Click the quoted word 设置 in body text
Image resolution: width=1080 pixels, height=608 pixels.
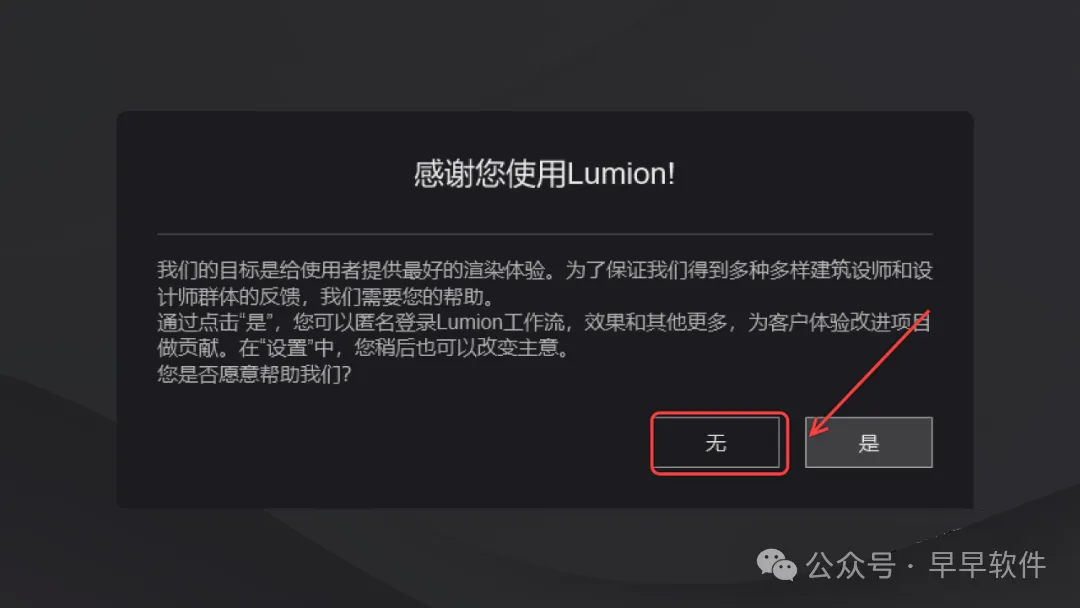pos(287,348)
